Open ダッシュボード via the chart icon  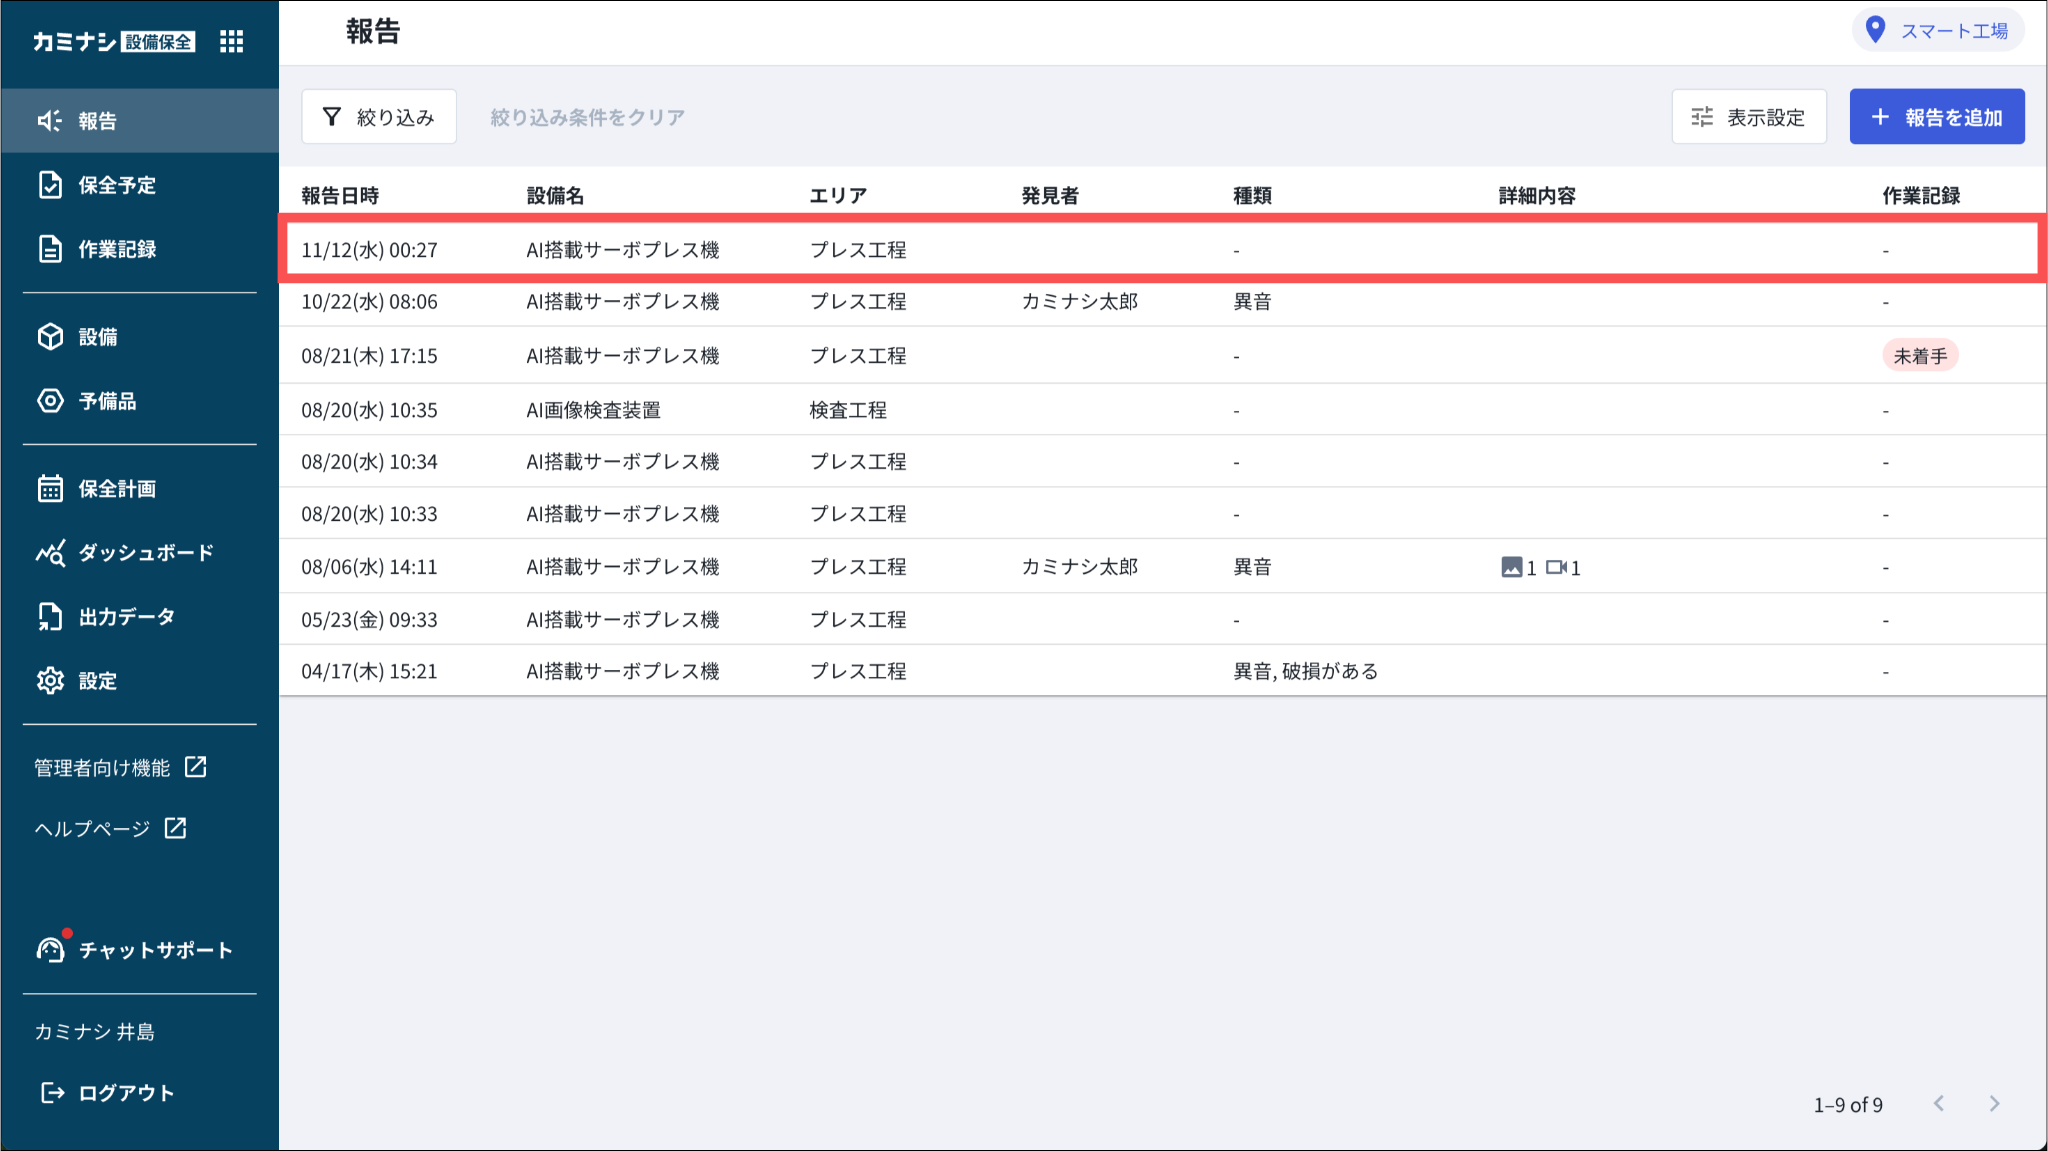[x=50, y=553]
